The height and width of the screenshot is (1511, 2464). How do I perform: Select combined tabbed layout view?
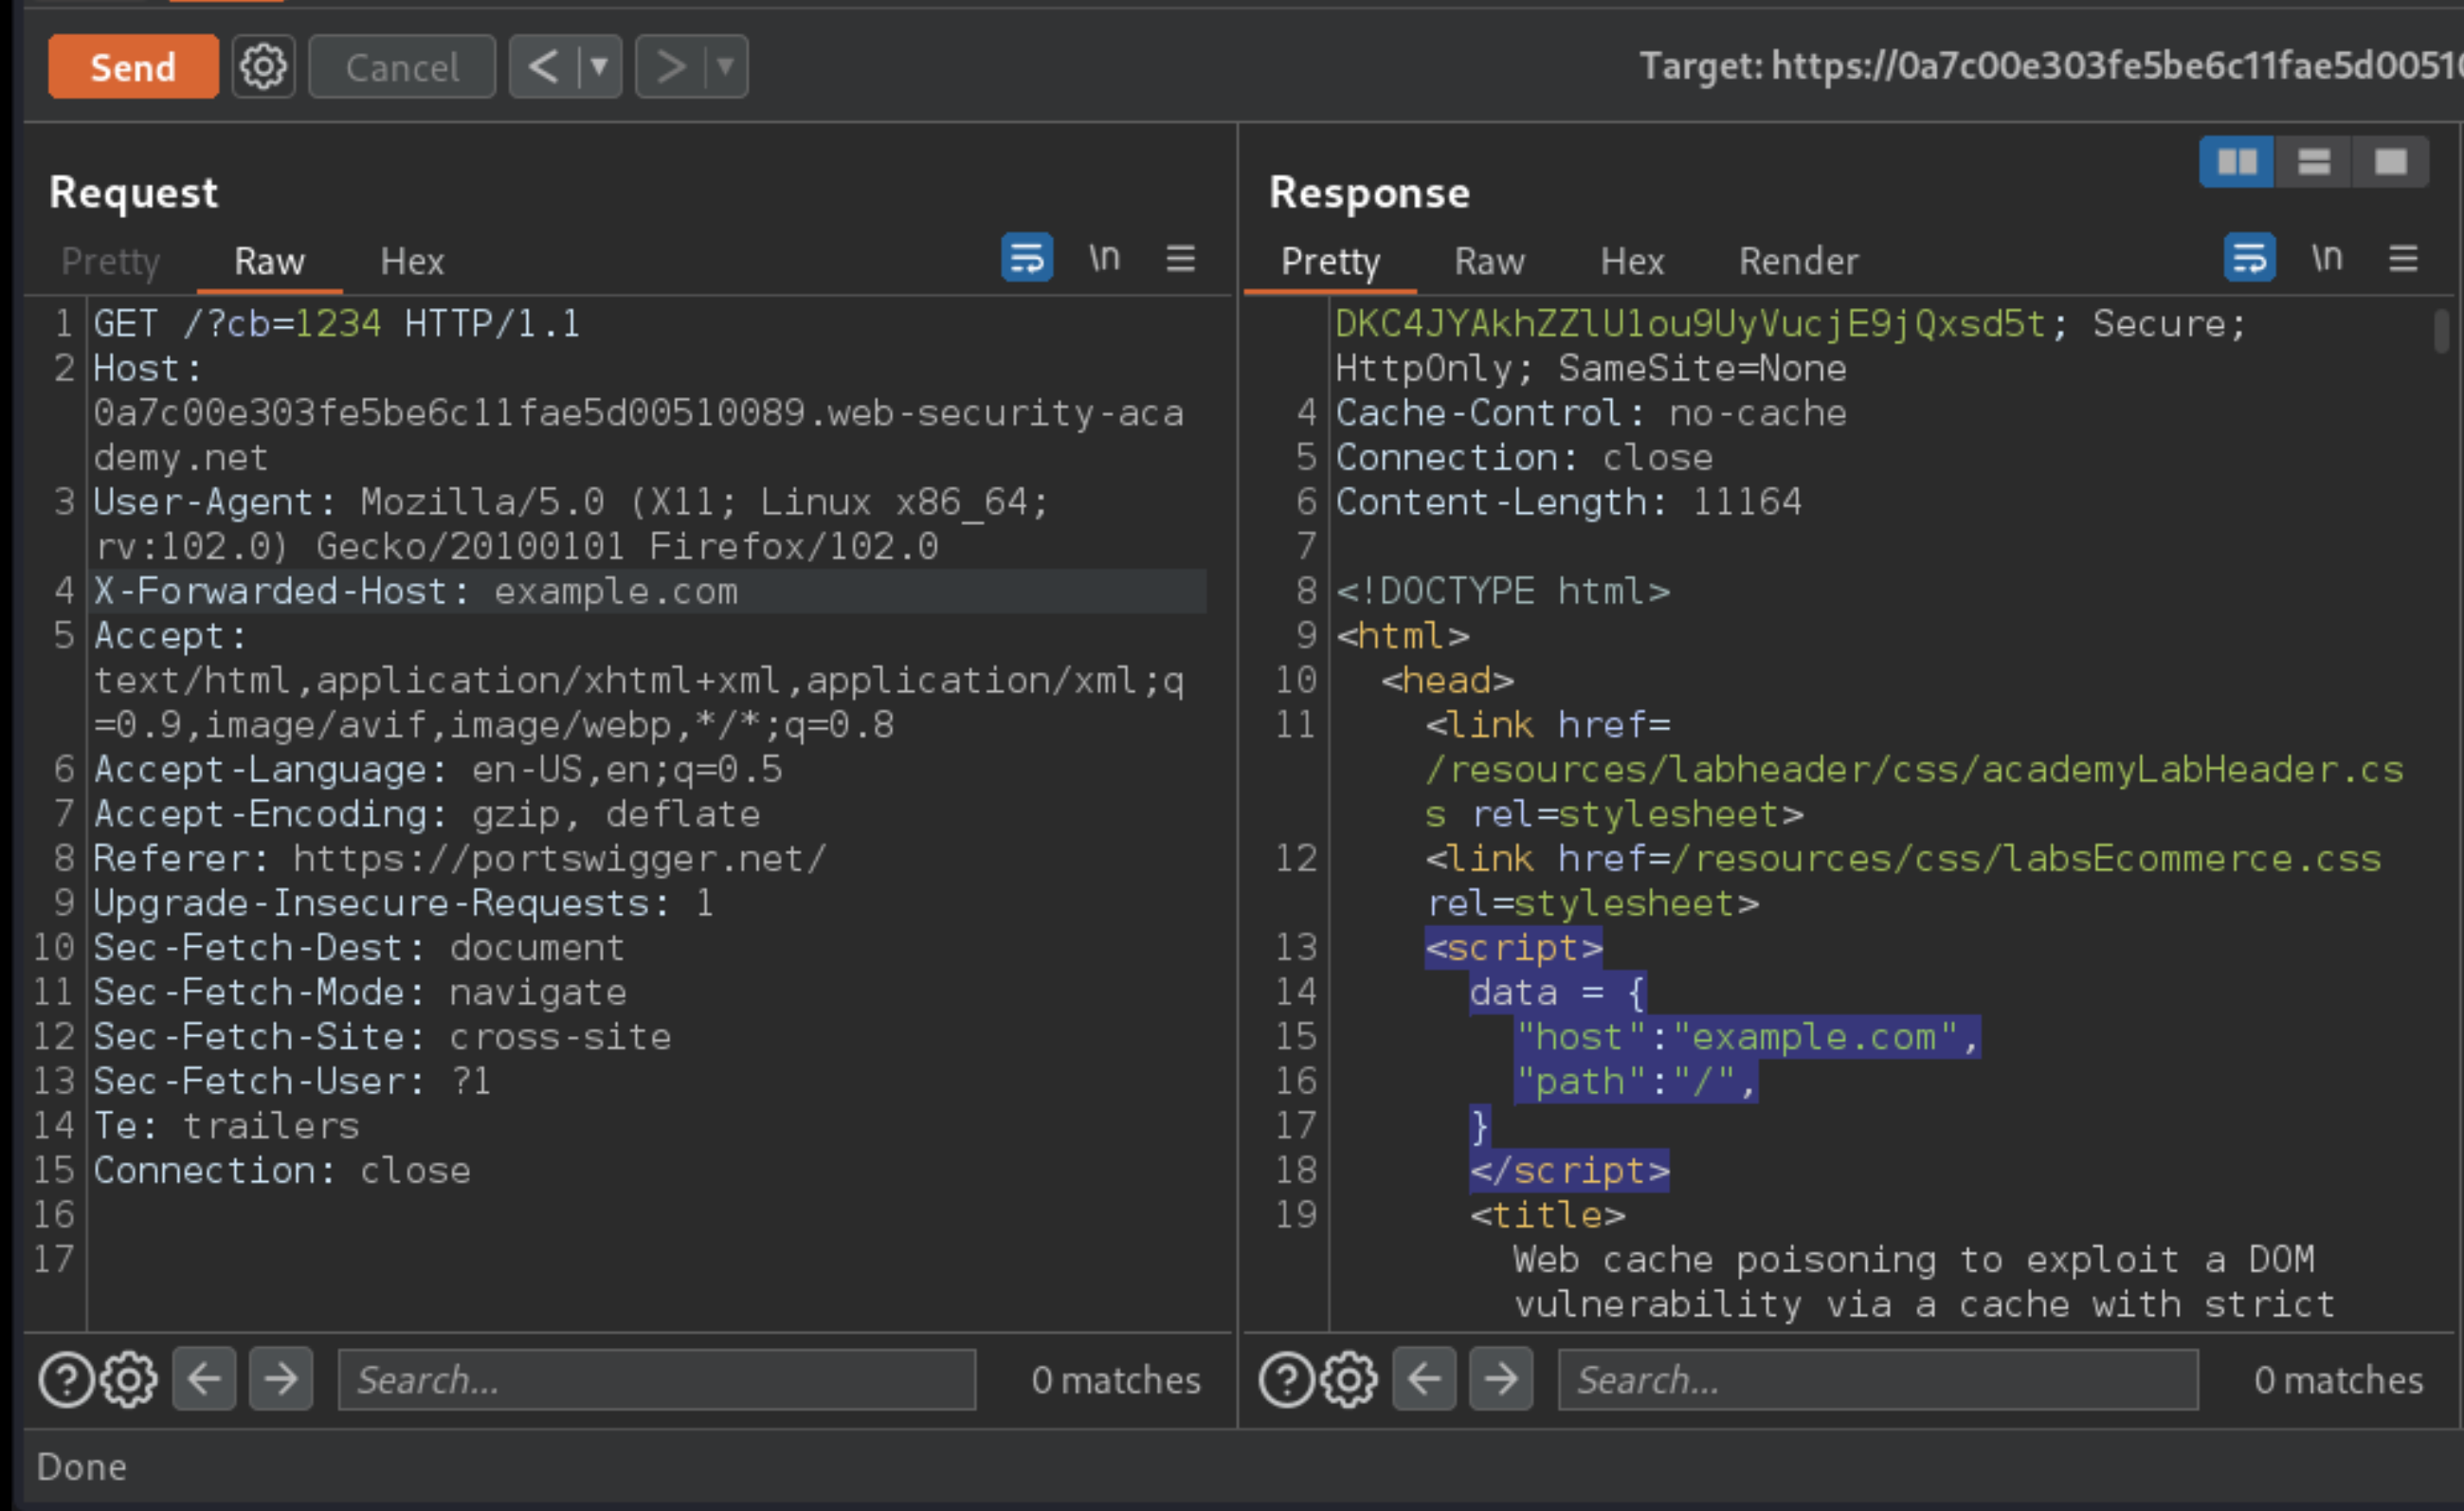pyautogui.click(x=2391, y=162)
